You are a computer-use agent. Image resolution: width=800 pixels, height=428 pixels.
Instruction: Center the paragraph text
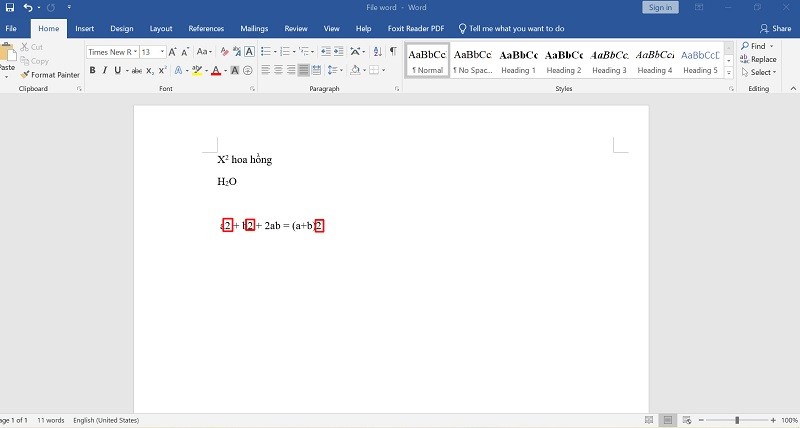click(278, 70)
